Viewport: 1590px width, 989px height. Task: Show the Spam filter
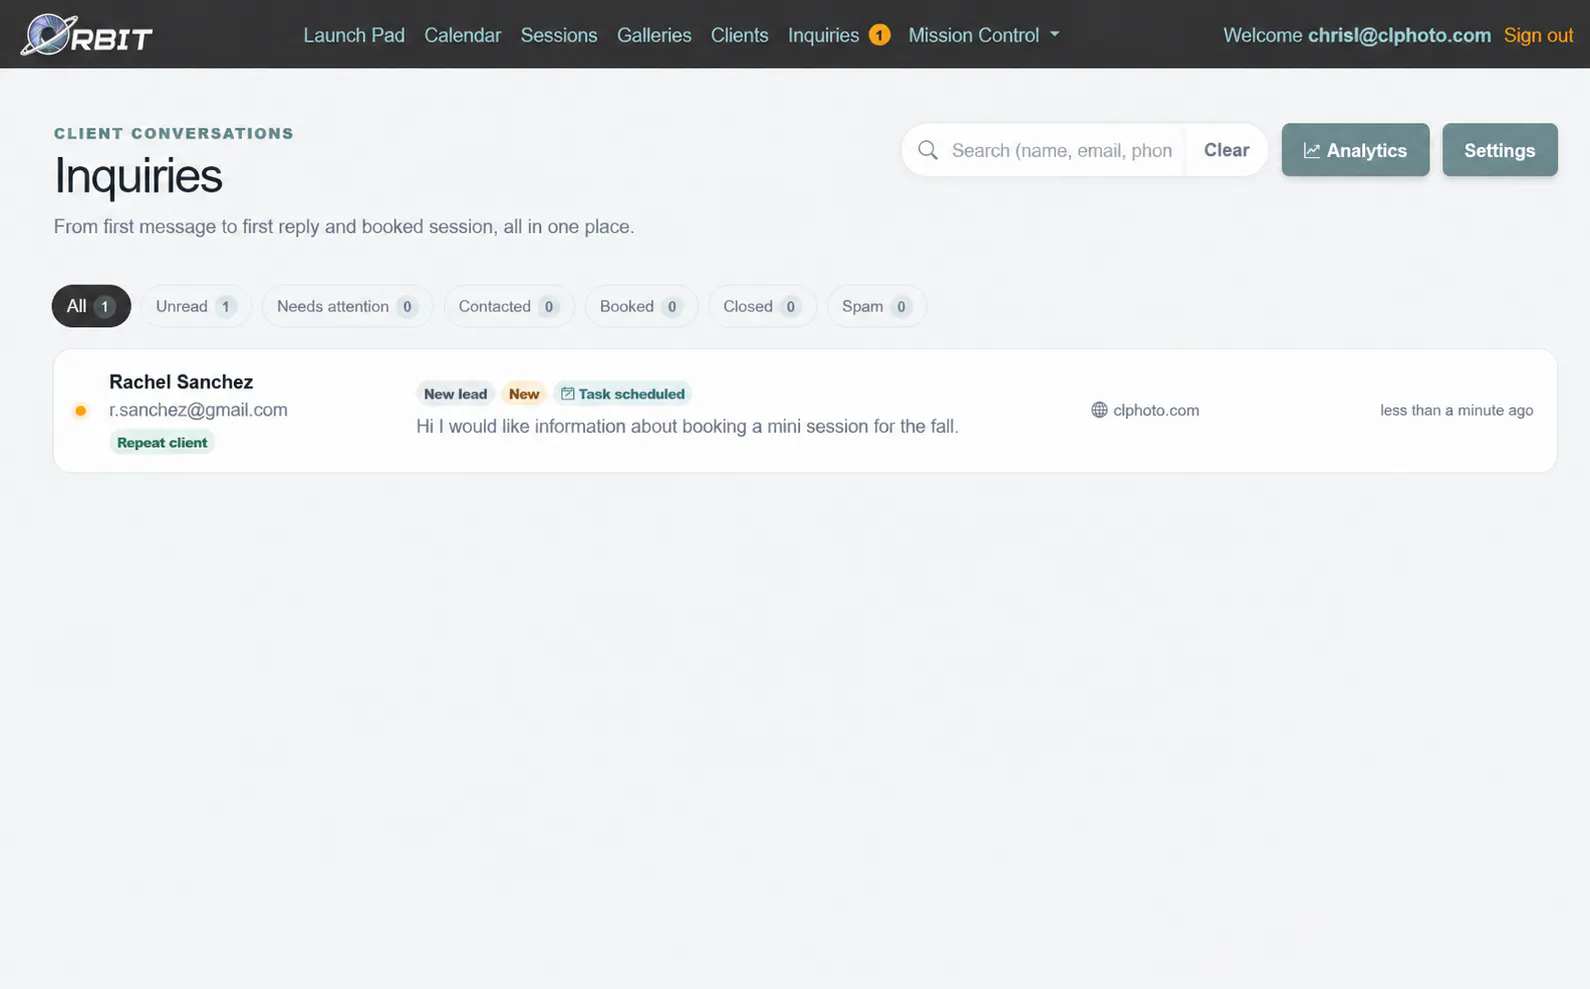pos(877,306)
